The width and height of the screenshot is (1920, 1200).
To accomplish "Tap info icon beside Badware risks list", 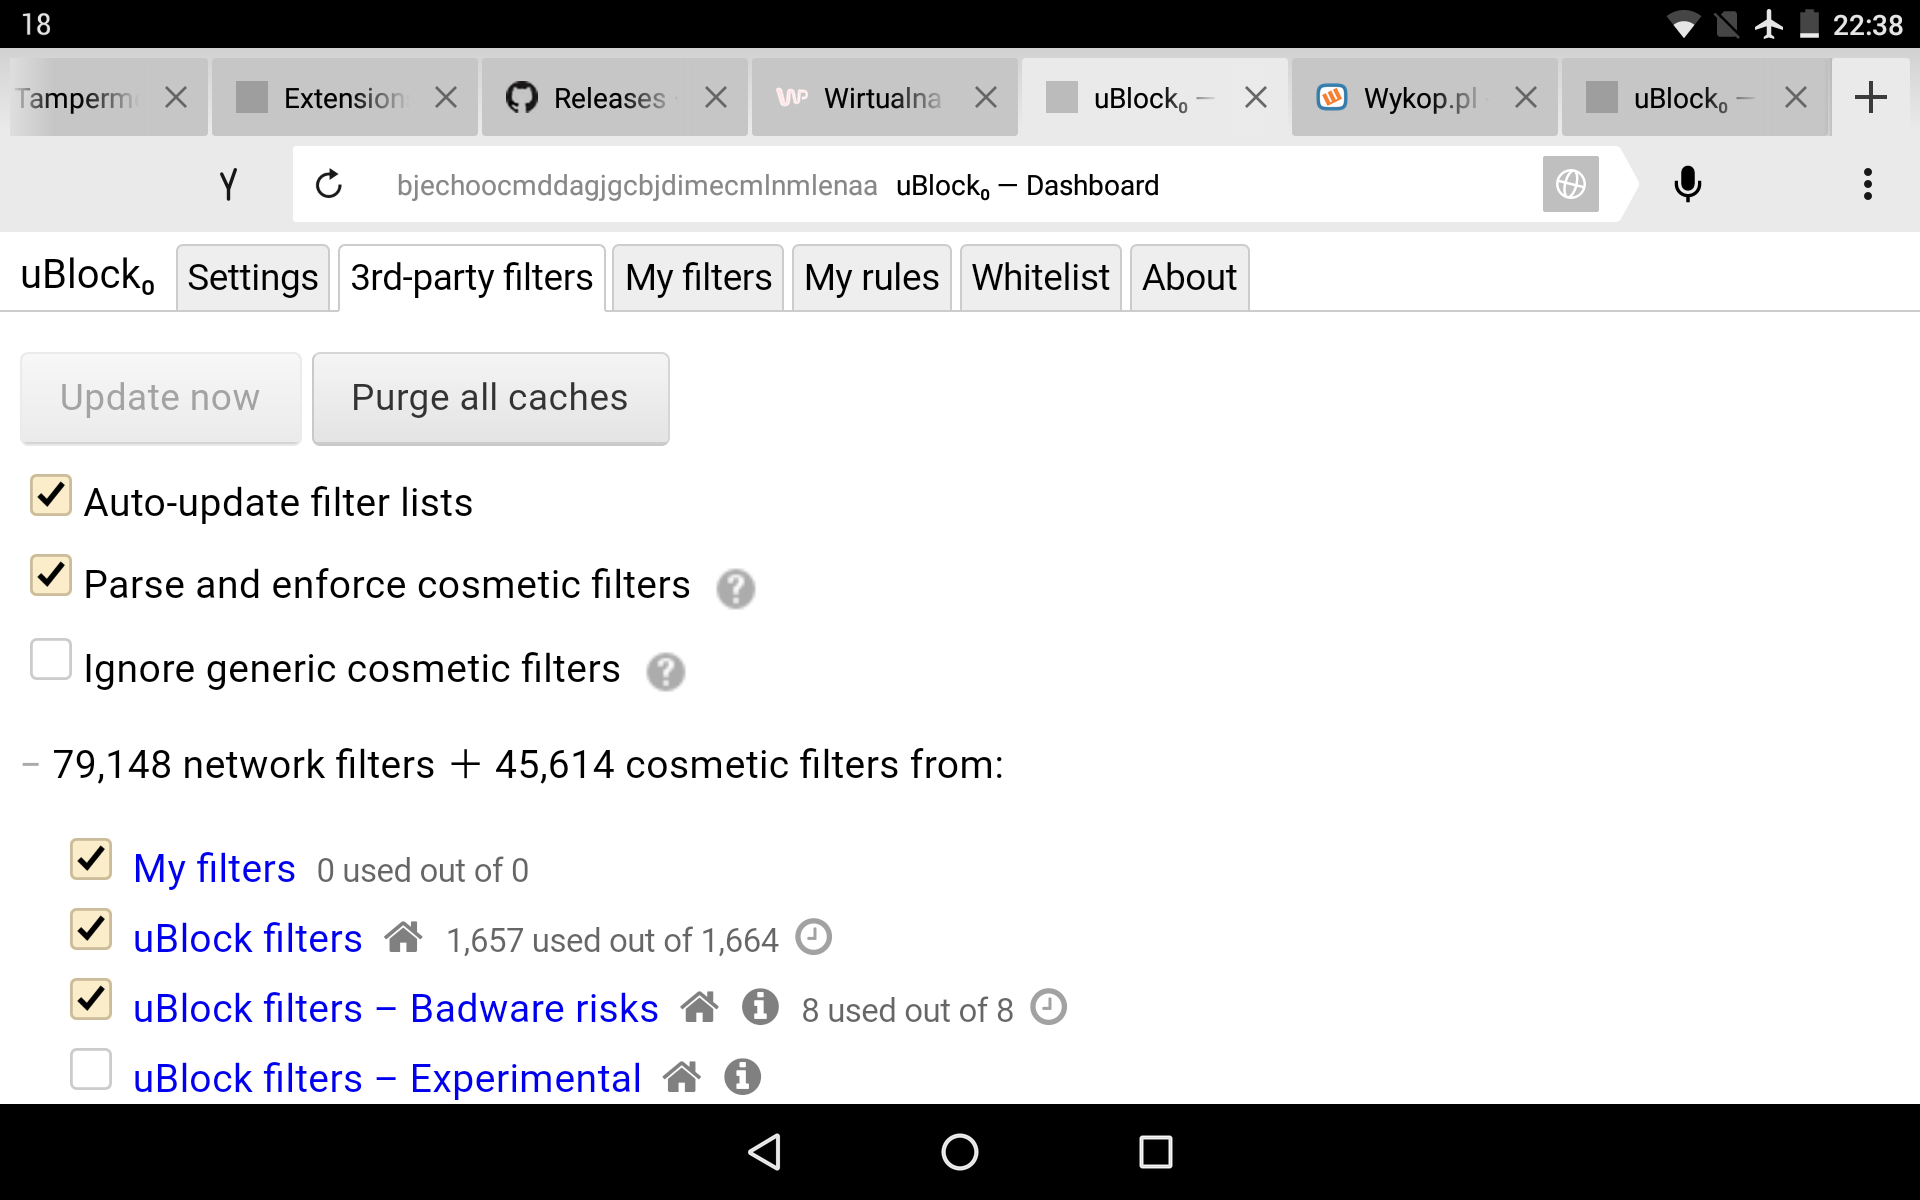I will 761,1008.
